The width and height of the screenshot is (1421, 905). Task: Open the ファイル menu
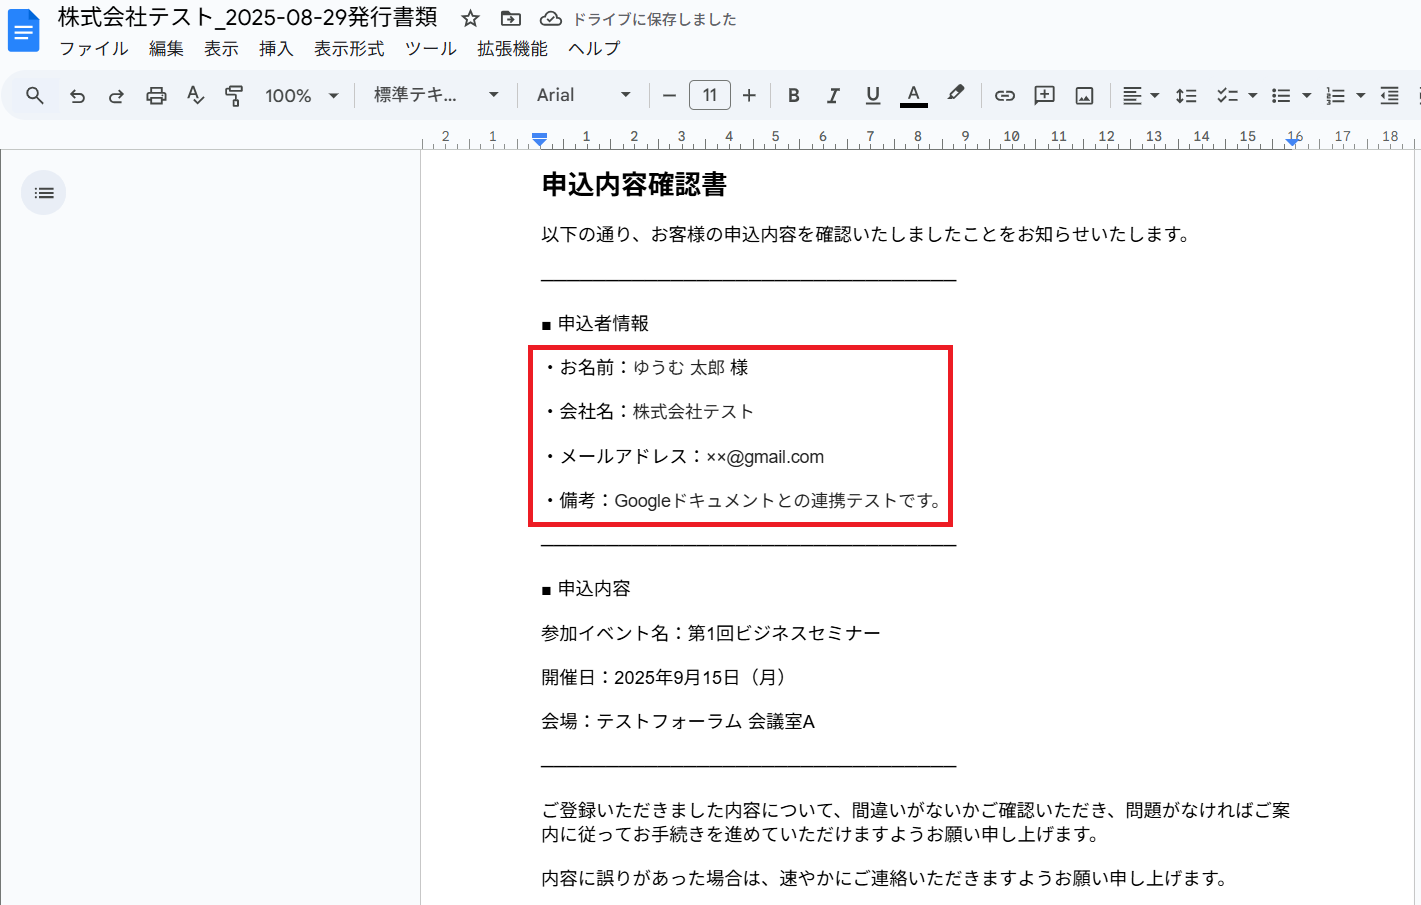(x=94, y=49)
